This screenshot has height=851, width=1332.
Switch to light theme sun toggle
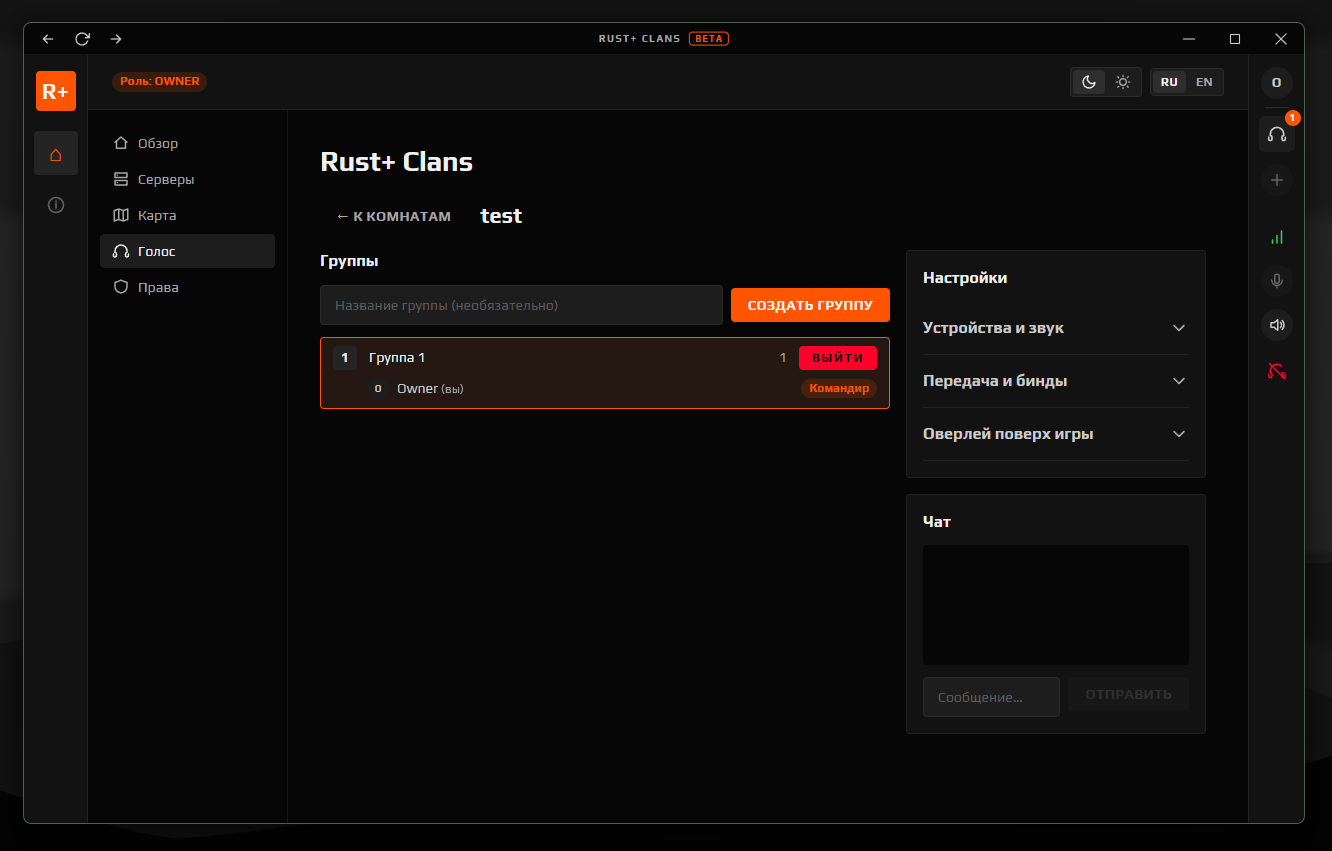[x=1123, y=82]
